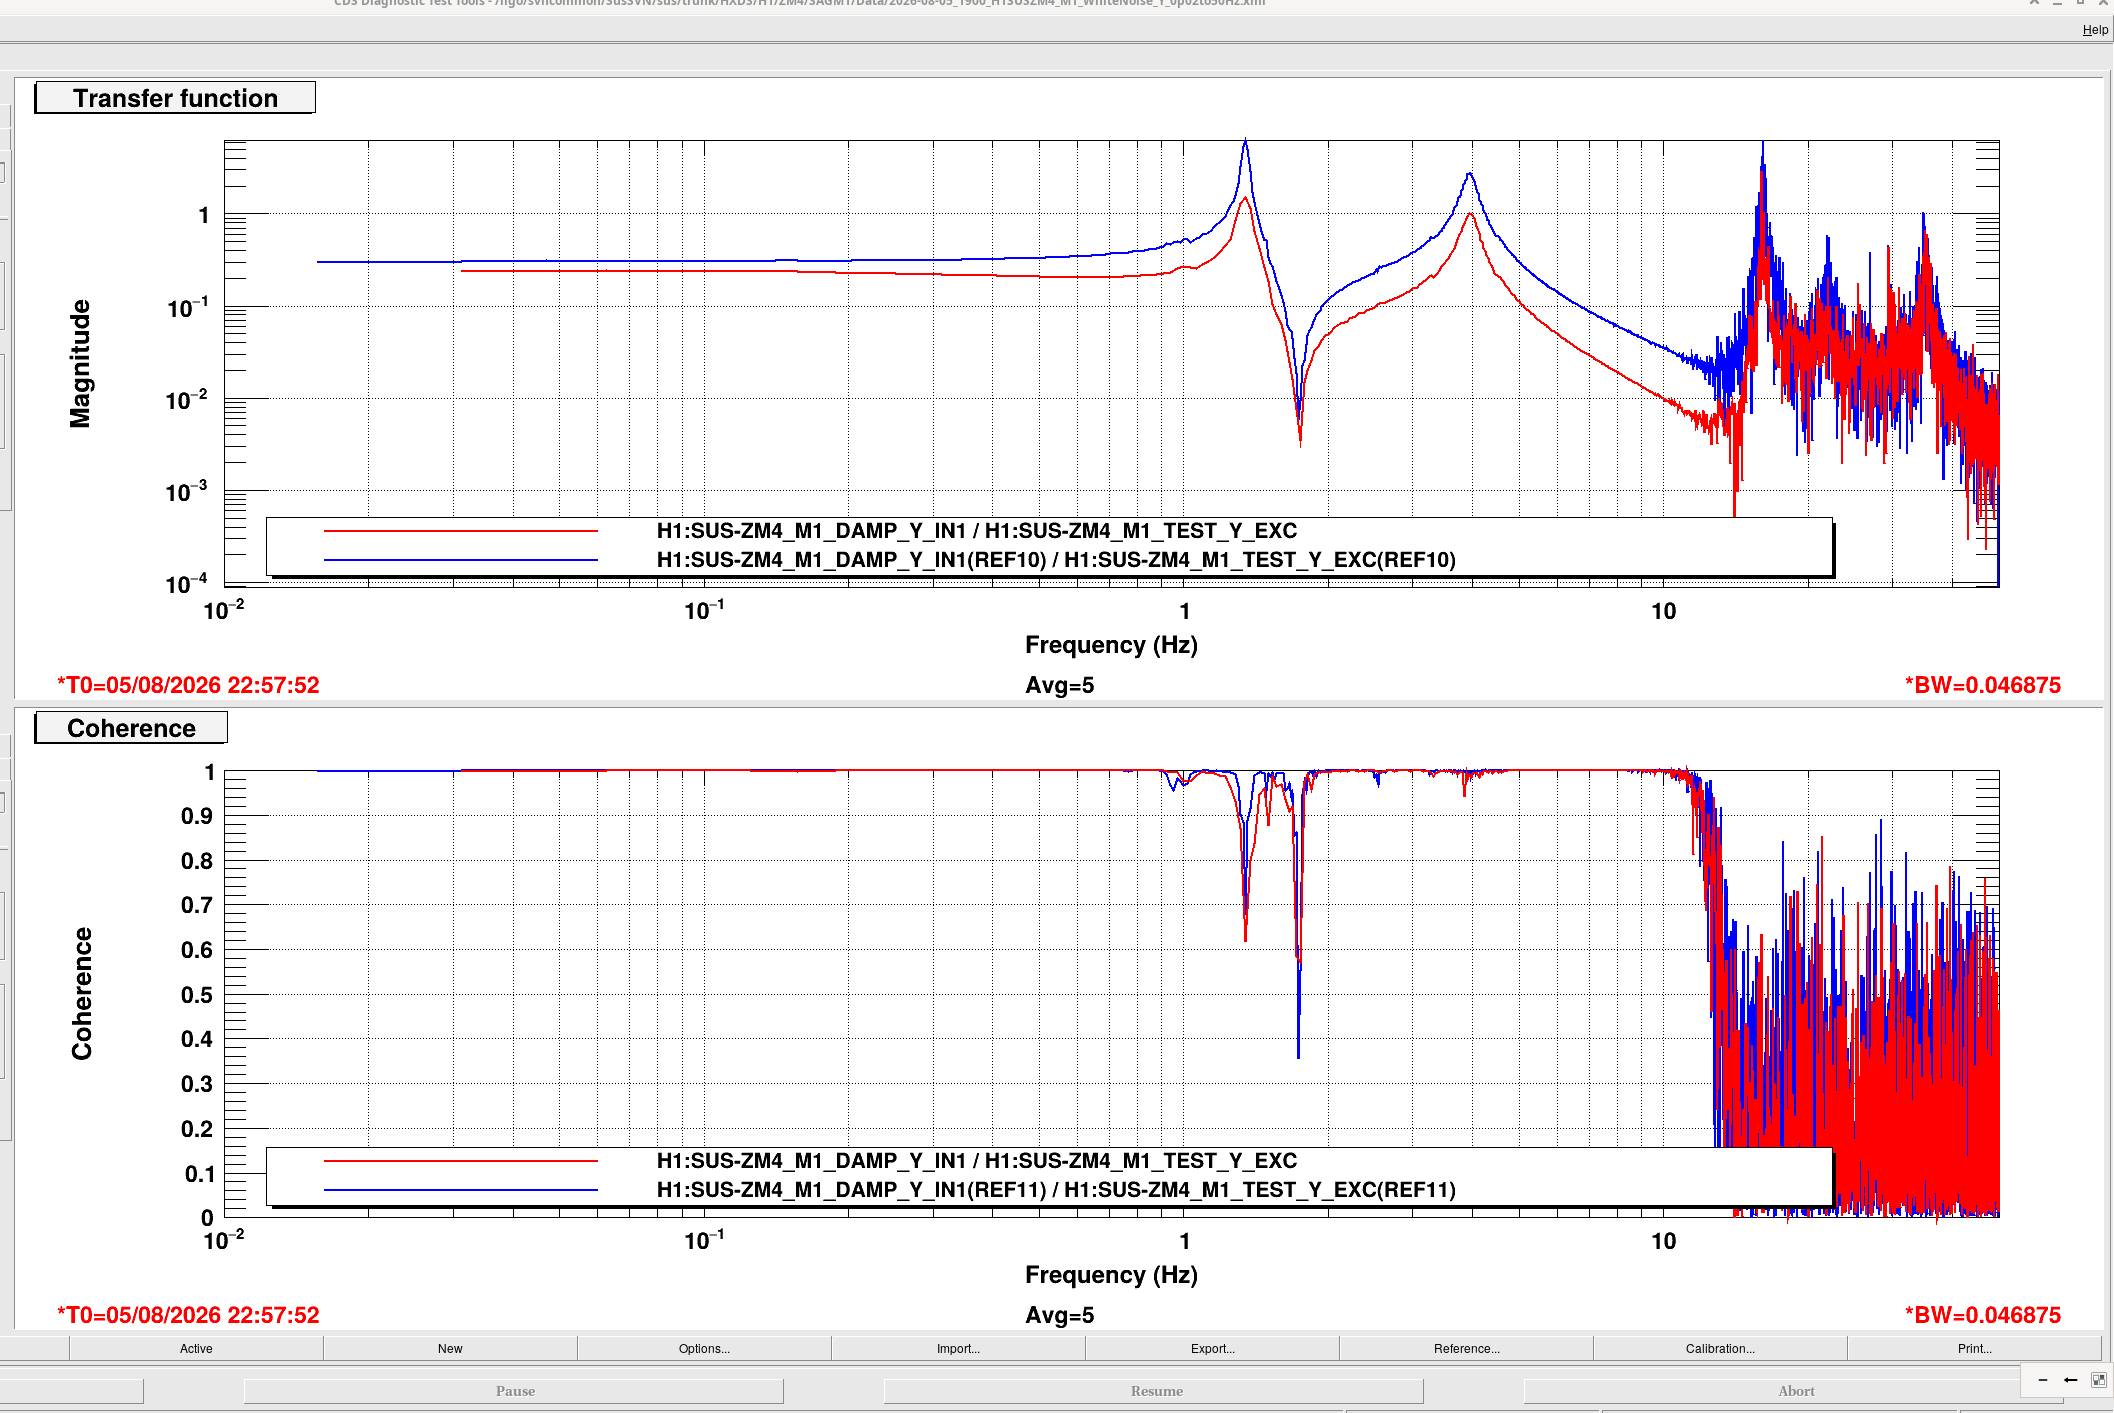Open the Export... dialog

1212,1348
